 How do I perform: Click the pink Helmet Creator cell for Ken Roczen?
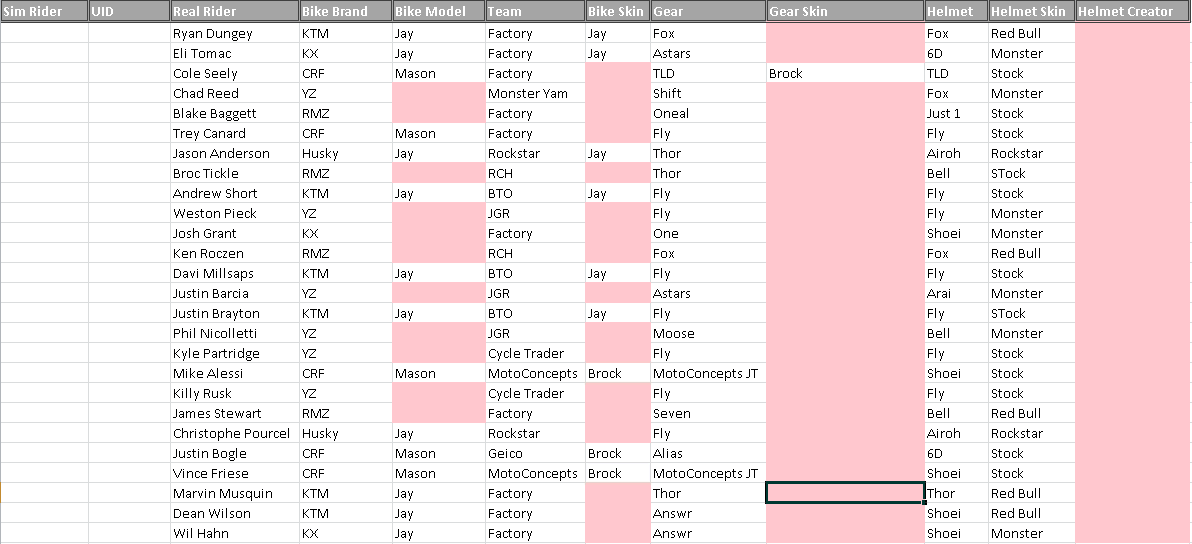(1133, 254)
